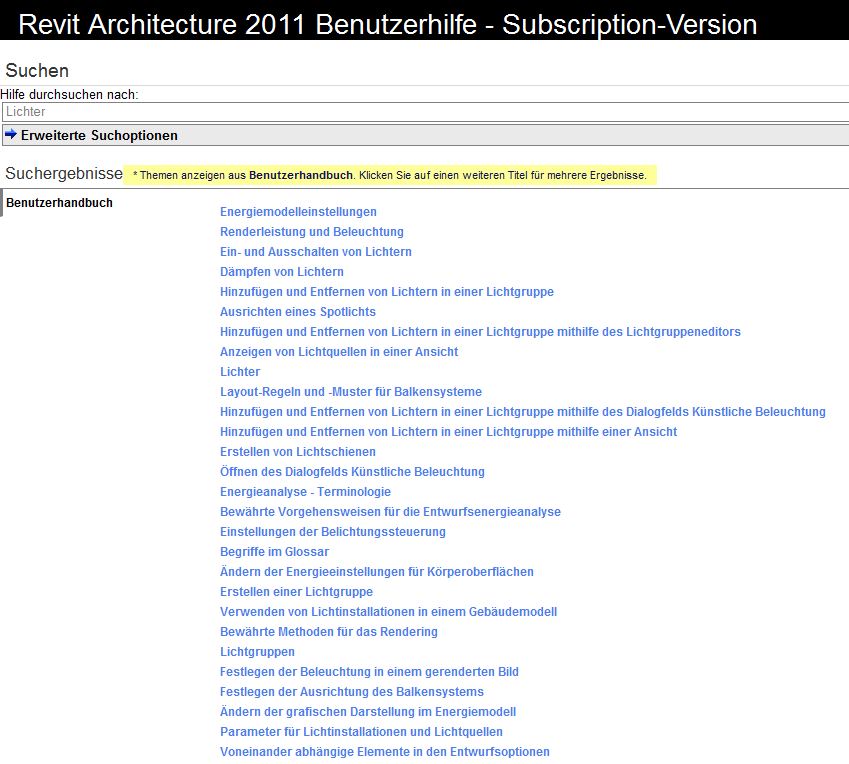This screenshot has height=764, width=849.
Task: Open Hinzufügen und Entfernen von Lichtern in einer Lichtgruppe
Action: 387,292
